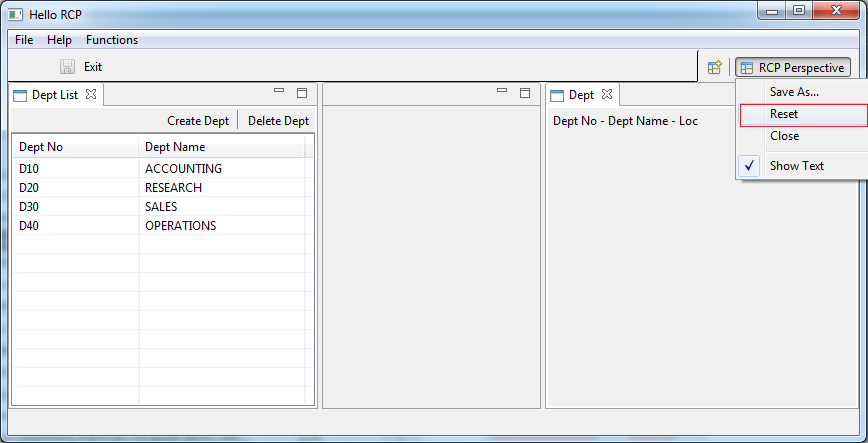Viewport: 868px width, 443px height.
Task: Click the Dept No - Dept Name - Loc label
Action: 626,121
